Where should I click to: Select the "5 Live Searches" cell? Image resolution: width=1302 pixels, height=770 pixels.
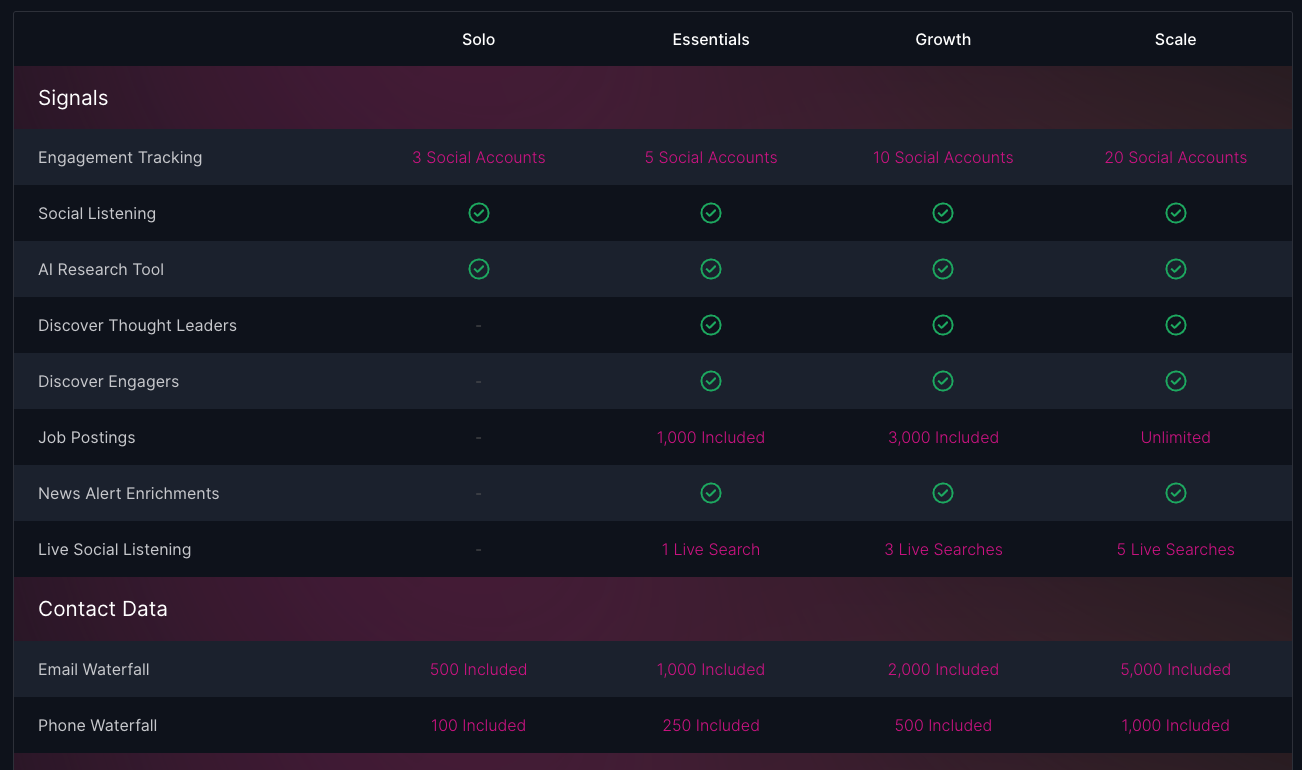(1176, 549)
